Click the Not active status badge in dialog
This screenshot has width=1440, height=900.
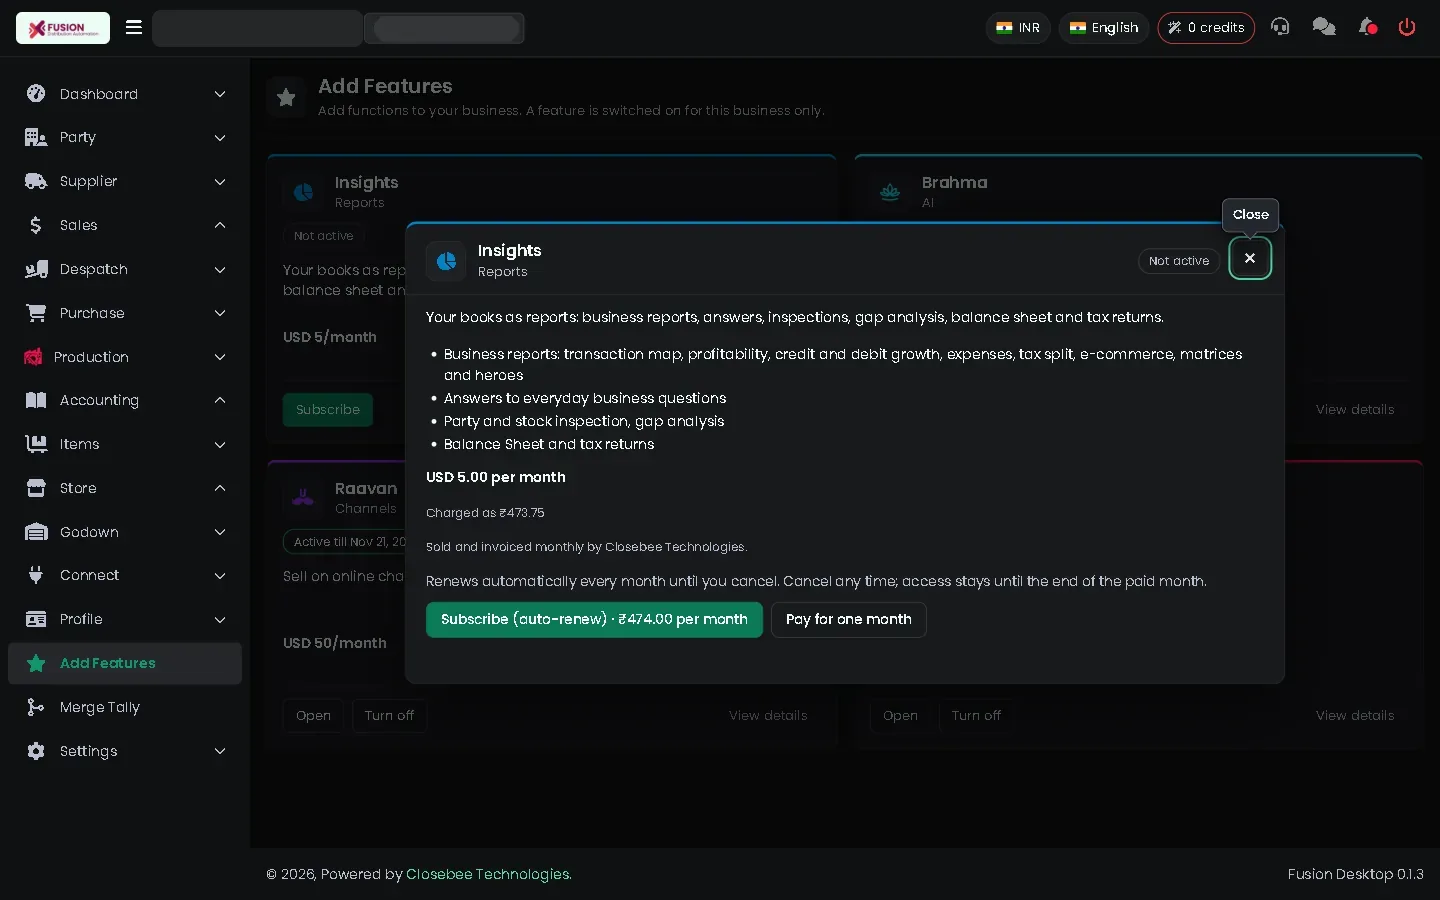(x=1179, y=261)
